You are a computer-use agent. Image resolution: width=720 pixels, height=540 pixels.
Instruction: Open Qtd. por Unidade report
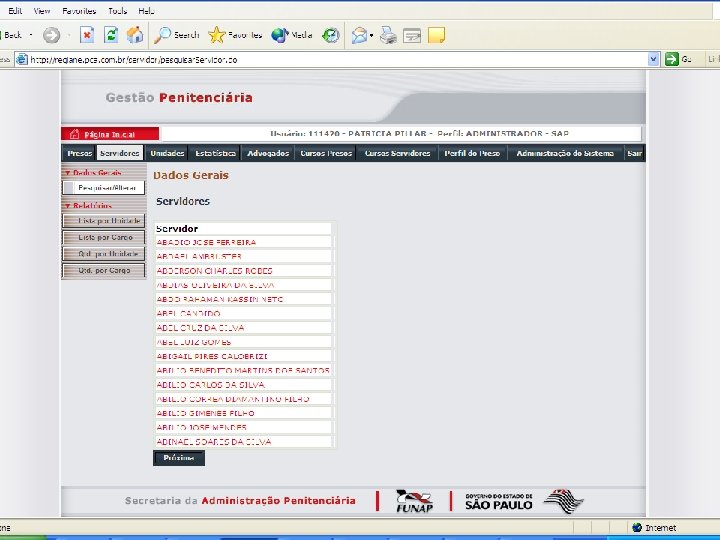[x=104, y=254]
